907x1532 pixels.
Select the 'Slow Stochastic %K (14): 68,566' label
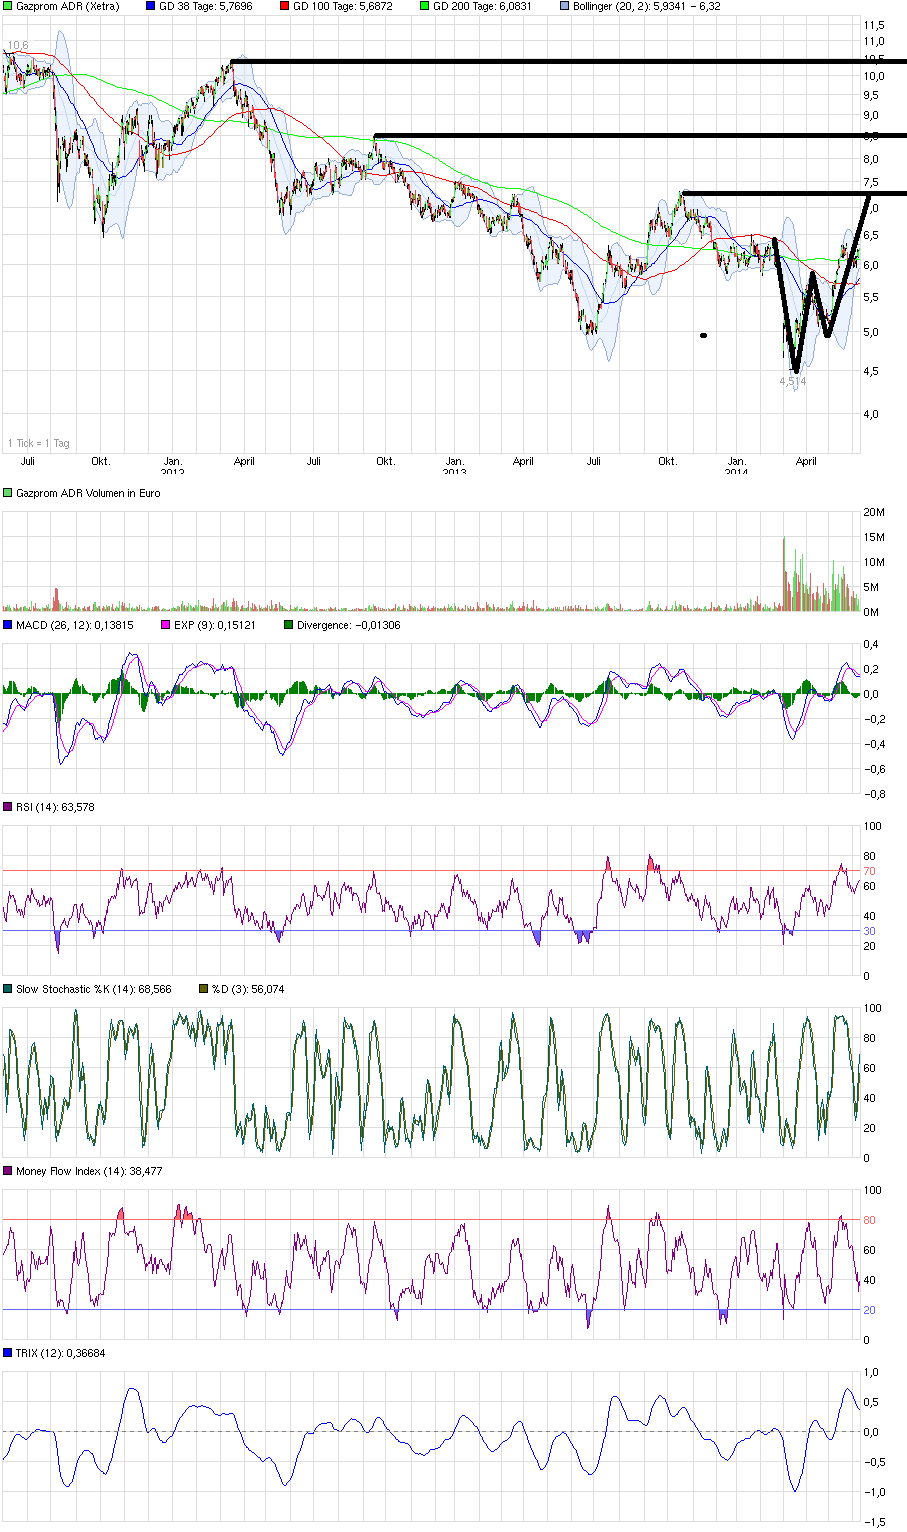coord(94,989)
